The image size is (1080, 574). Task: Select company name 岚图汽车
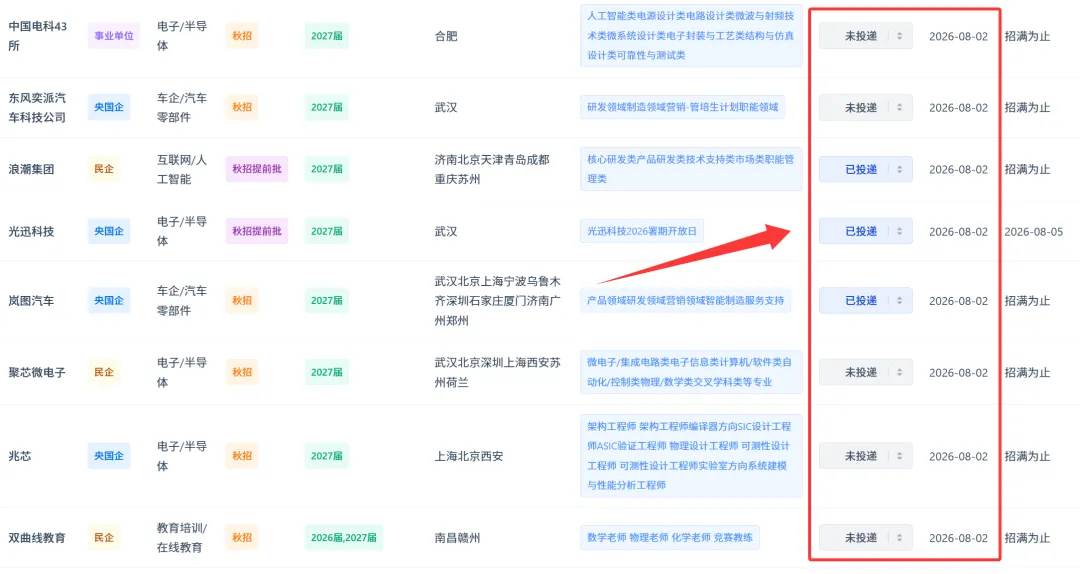point(31,300)
